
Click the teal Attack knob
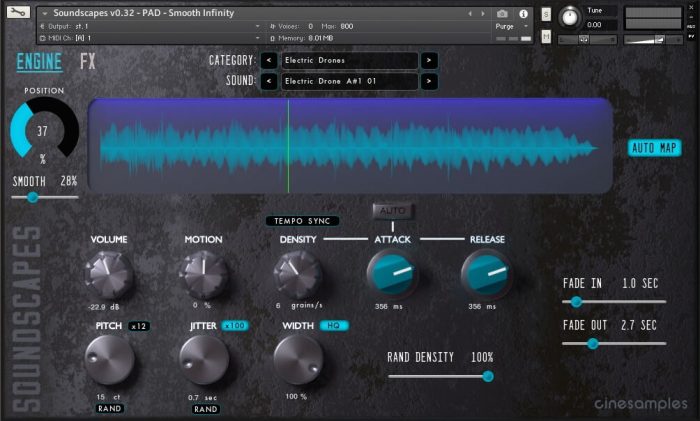coord(392,273)
